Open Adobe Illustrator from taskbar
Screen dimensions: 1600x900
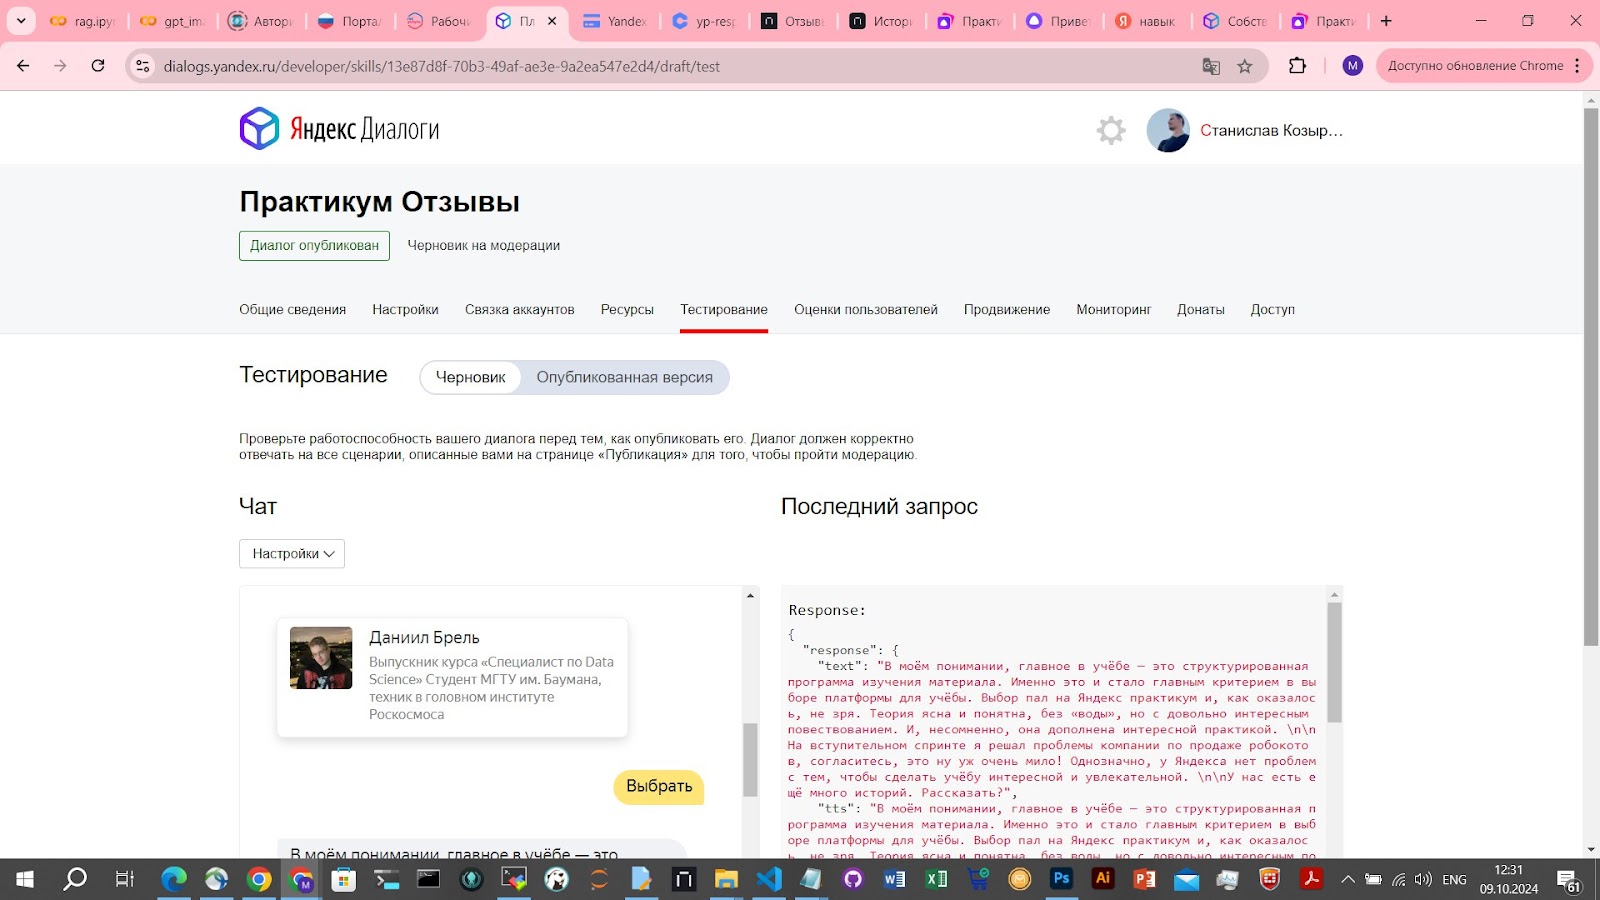coord(1103,879)
